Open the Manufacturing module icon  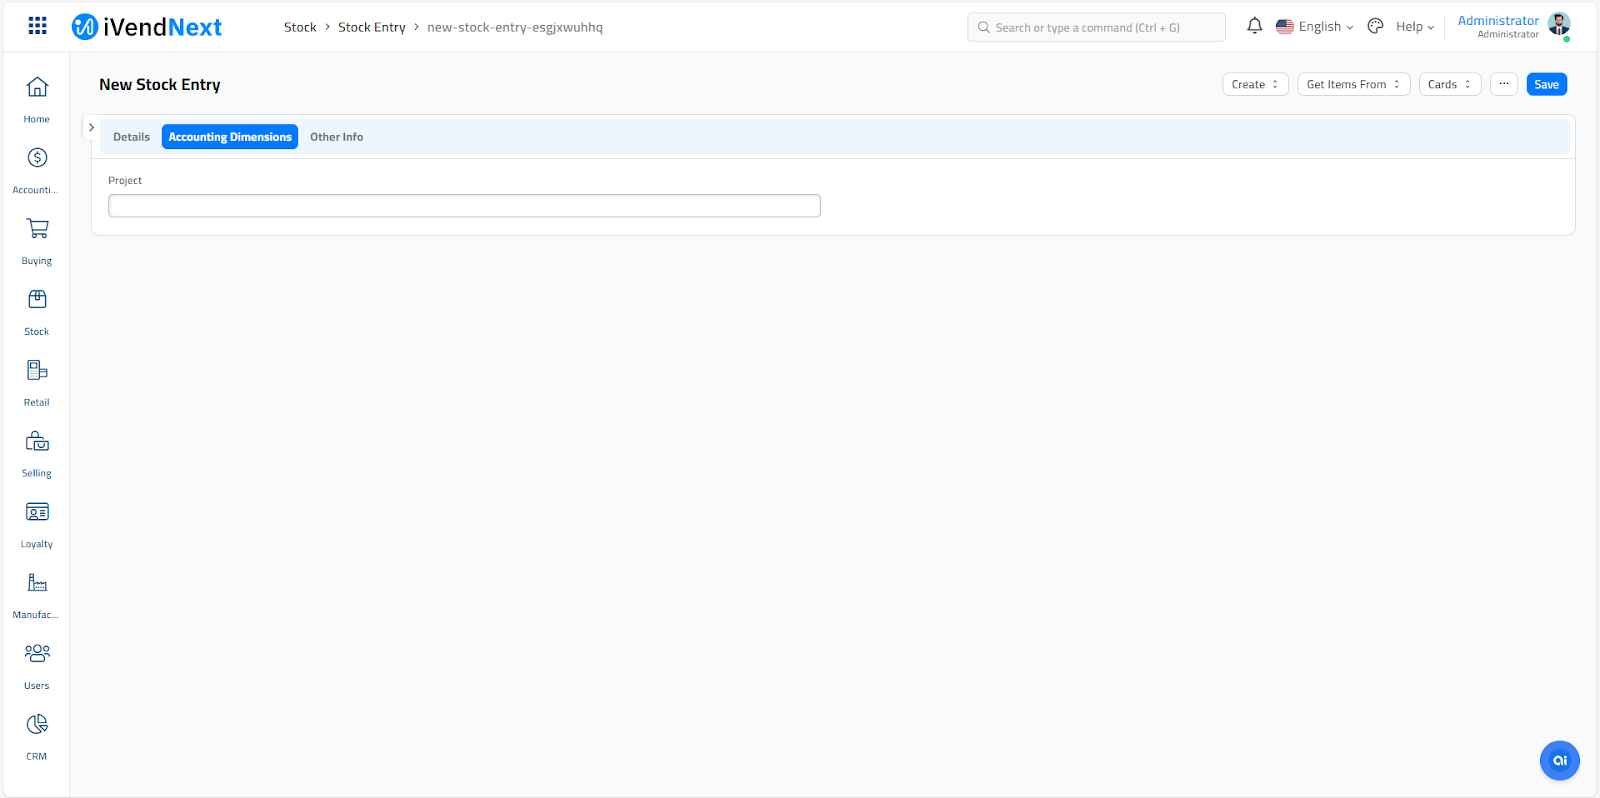(x=37, y=583)
